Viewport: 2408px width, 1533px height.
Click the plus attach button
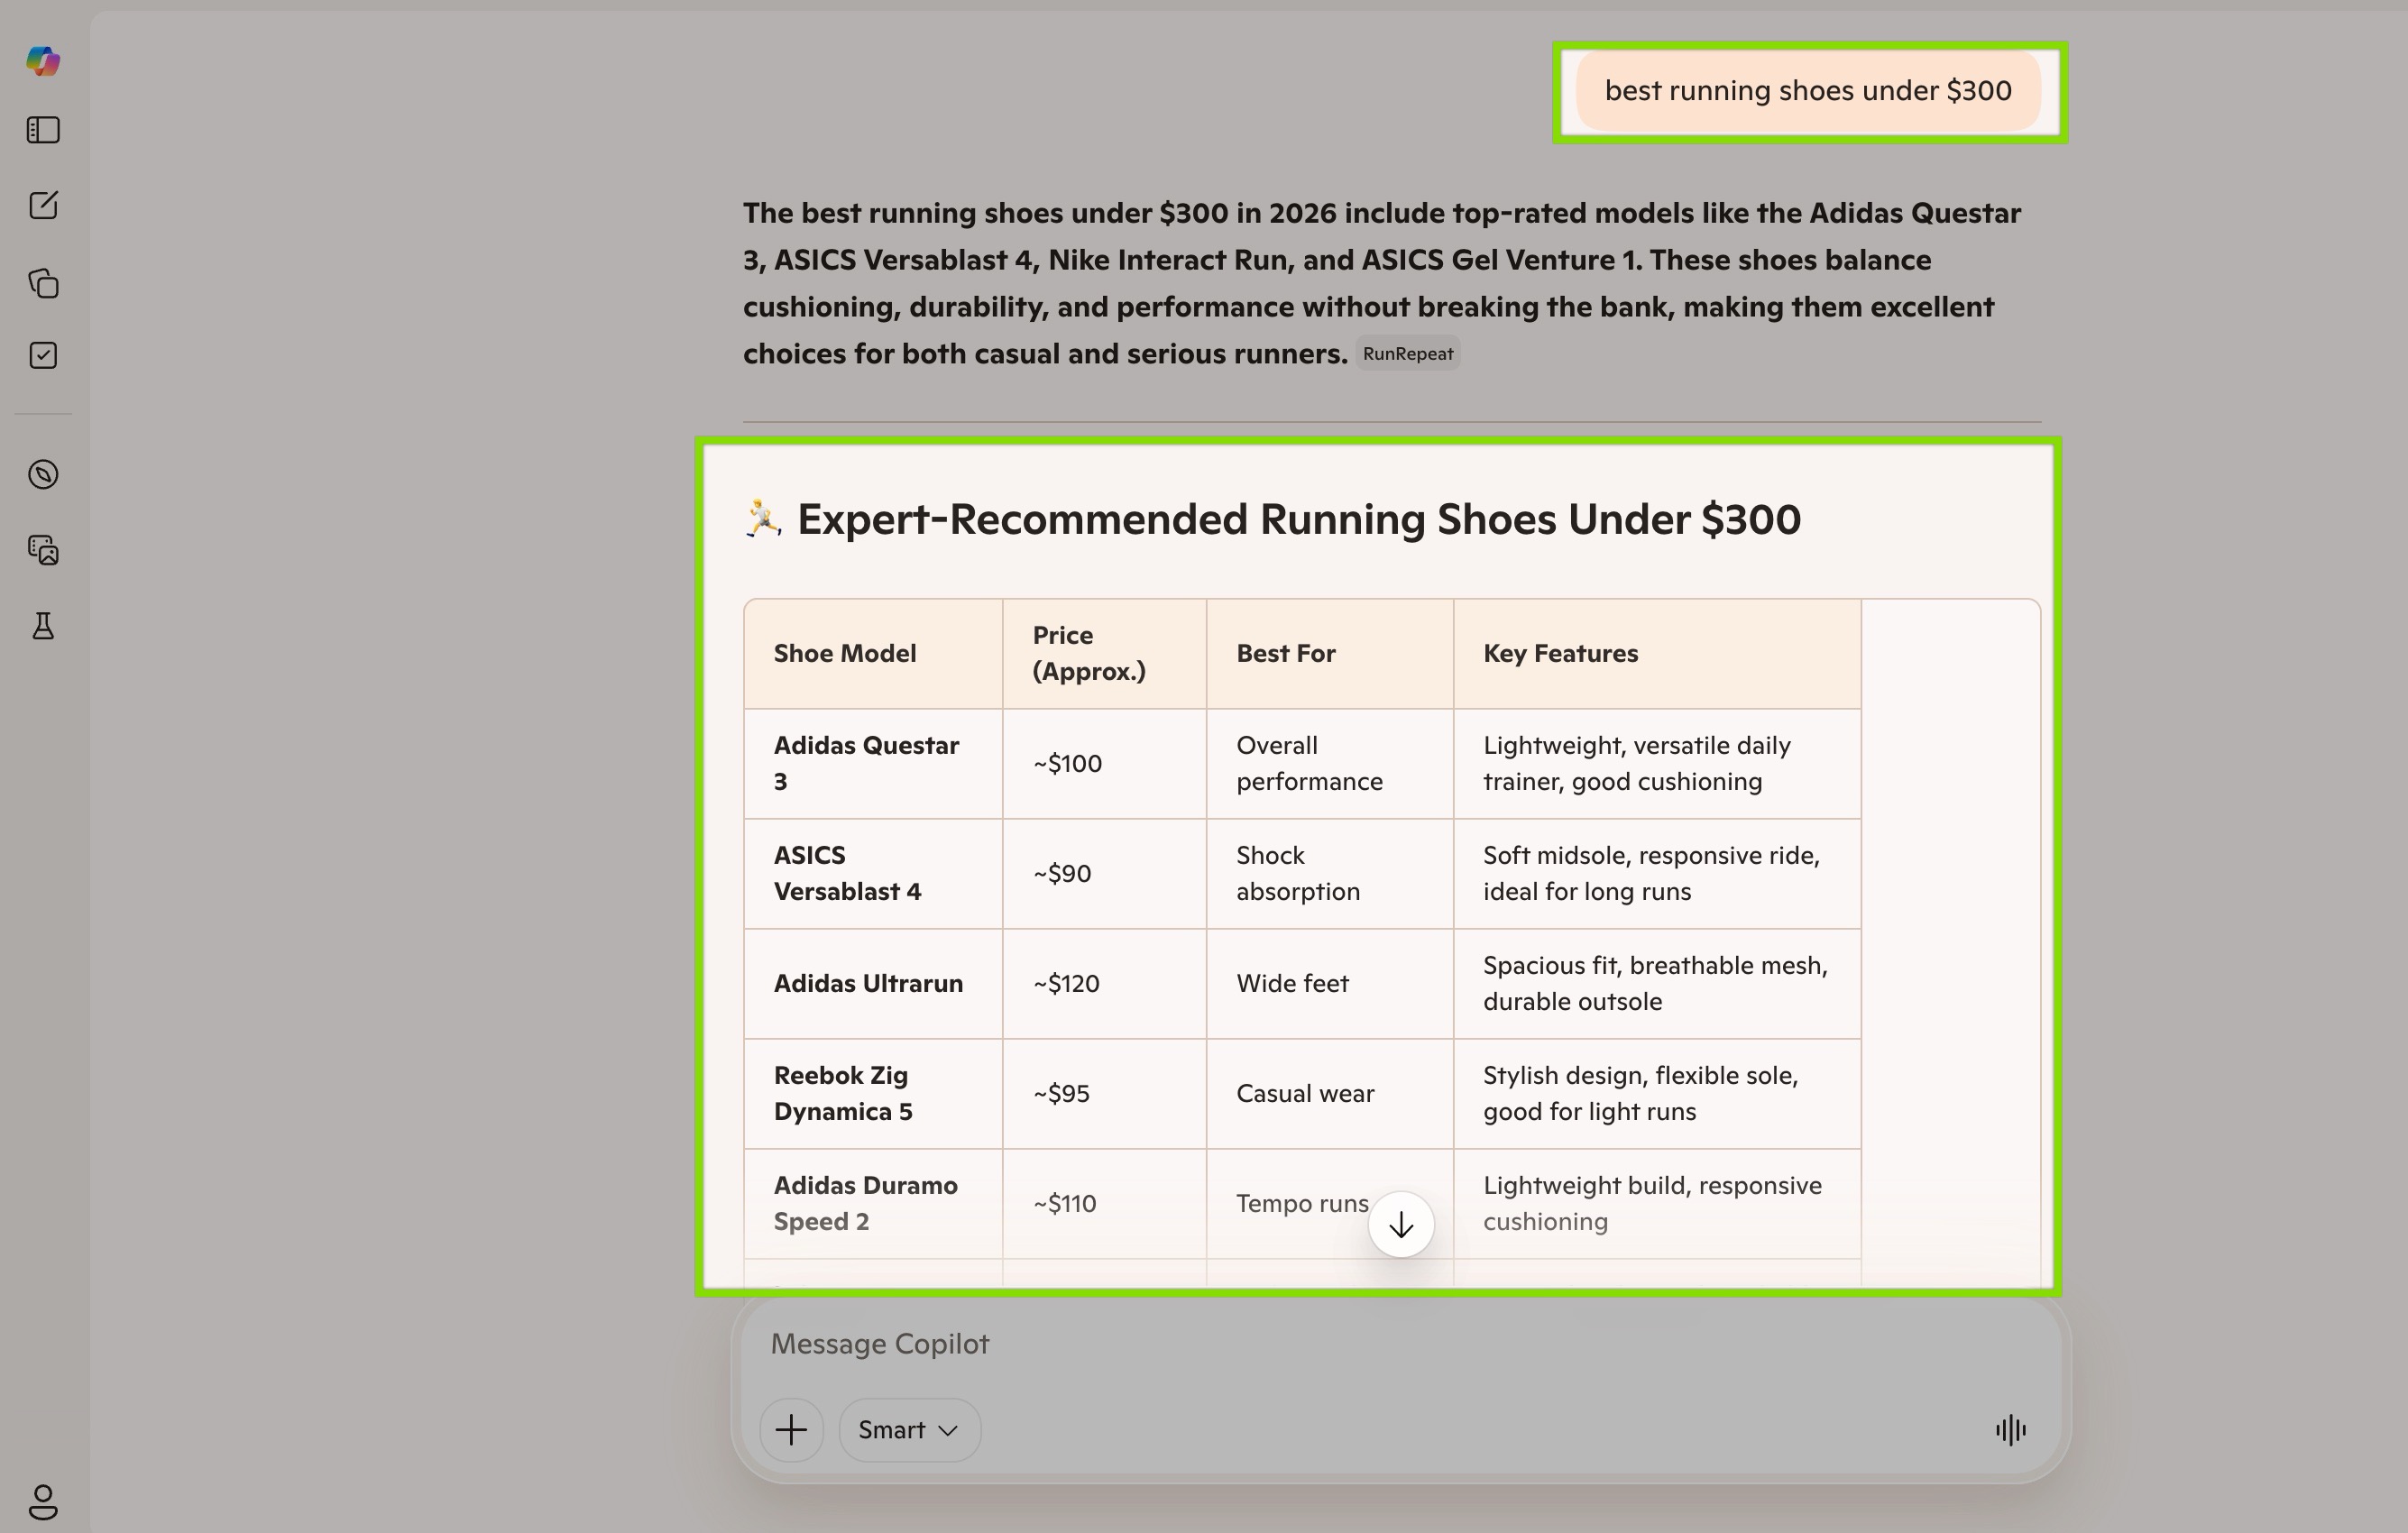pos(791,1430)
